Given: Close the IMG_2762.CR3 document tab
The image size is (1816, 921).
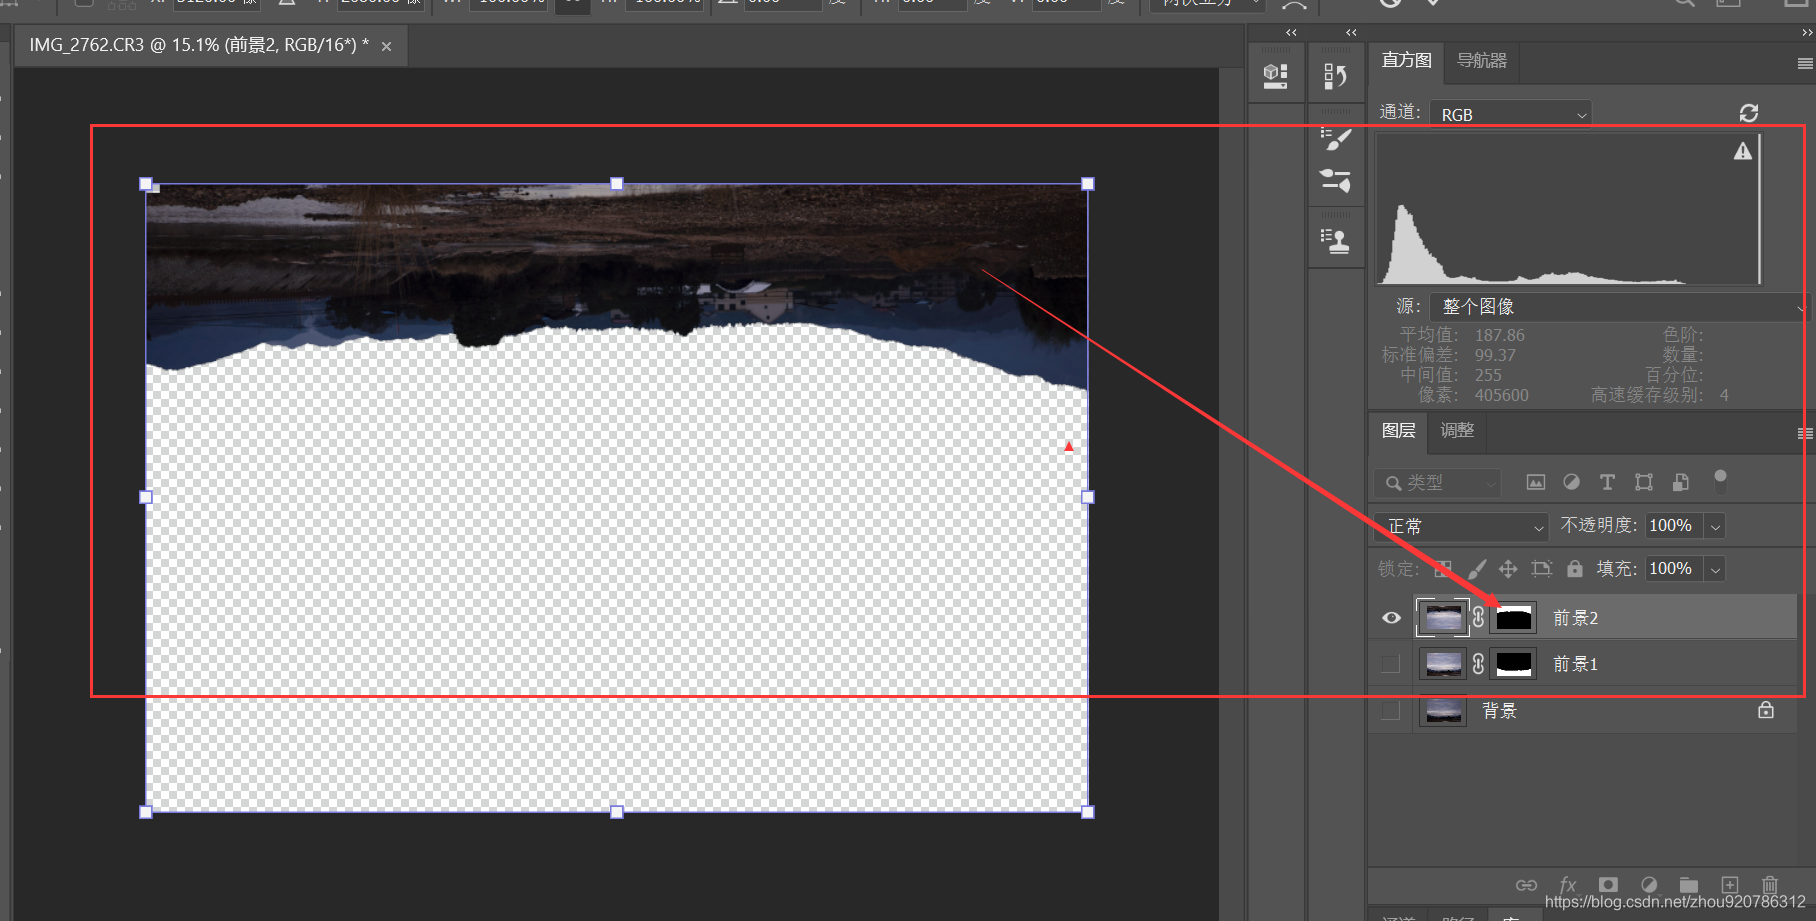Looking at the screenshot, I should tap(386, 46).
